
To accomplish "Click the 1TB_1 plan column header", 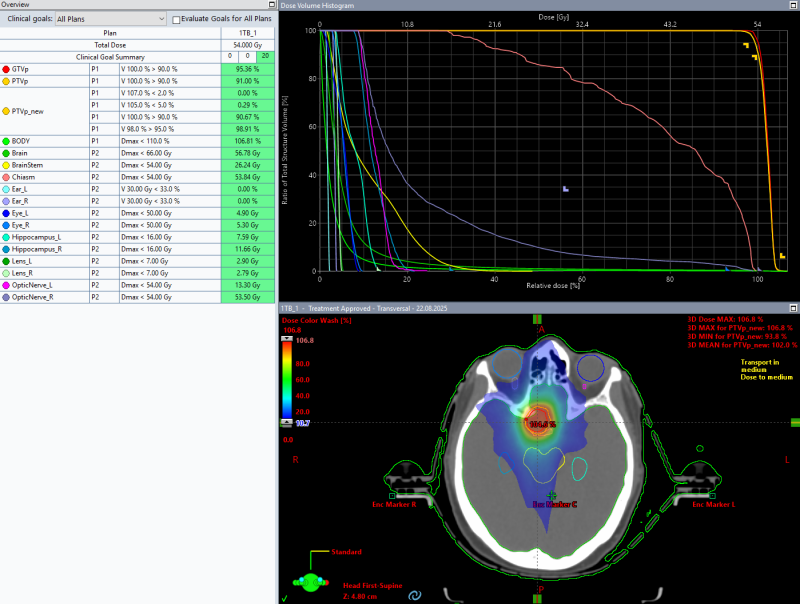I will pos(247,33).
